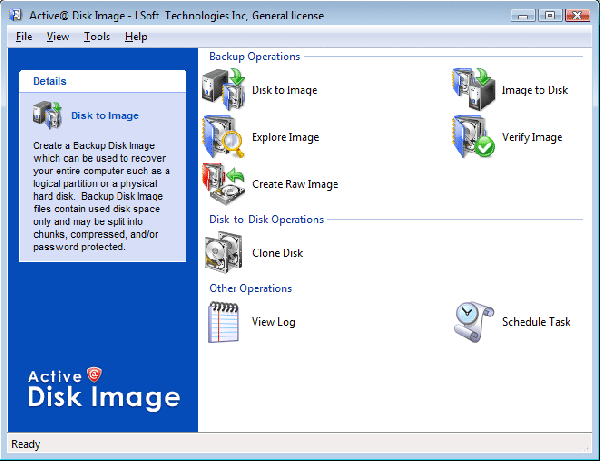Viewport: 600px width, 461px height.
Task: Open Schedule Task via its text label
Action: tap(536, 322)
